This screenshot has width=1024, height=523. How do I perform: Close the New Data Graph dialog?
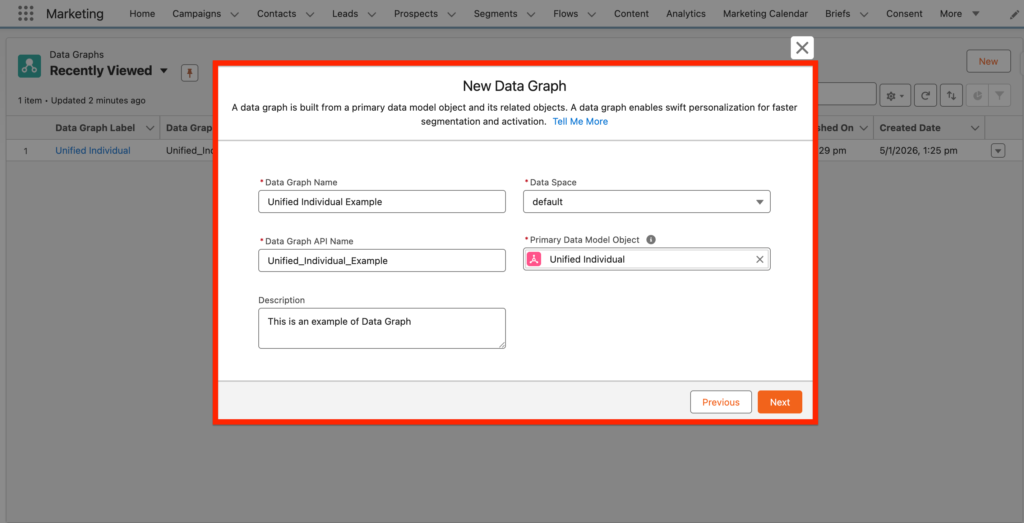tap(802, 48)
